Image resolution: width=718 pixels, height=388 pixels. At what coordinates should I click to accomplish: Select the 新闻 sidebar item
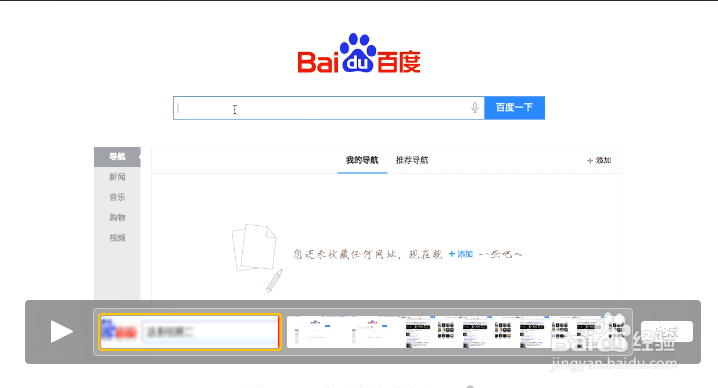pyautogui.click(x=117, y=177)
